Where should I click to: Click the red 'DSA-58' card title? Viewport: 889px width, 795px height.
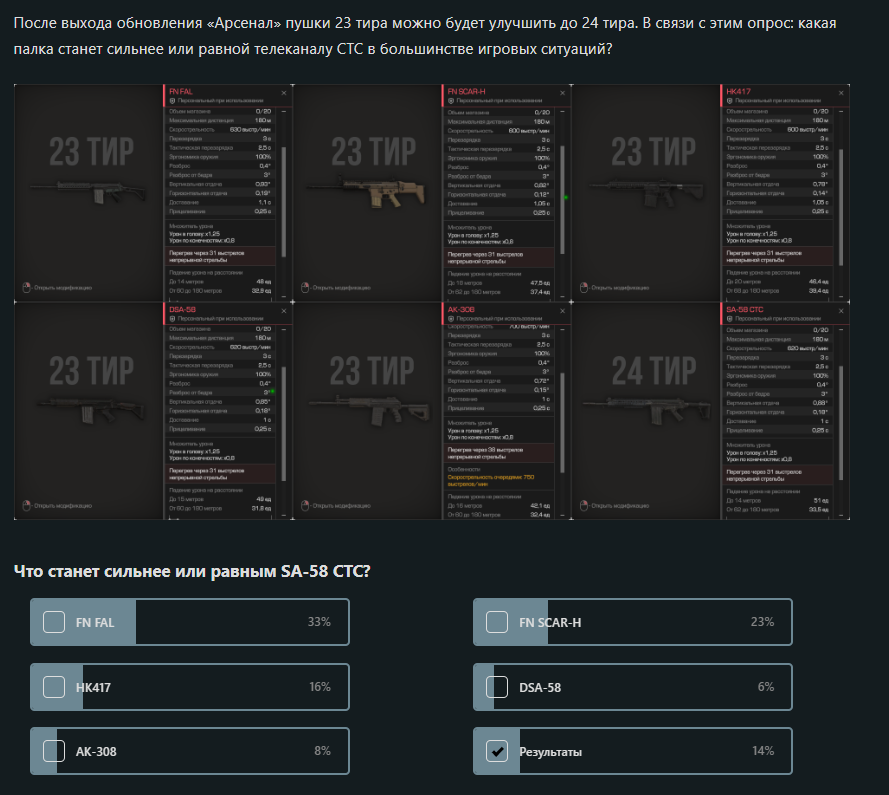183,310
